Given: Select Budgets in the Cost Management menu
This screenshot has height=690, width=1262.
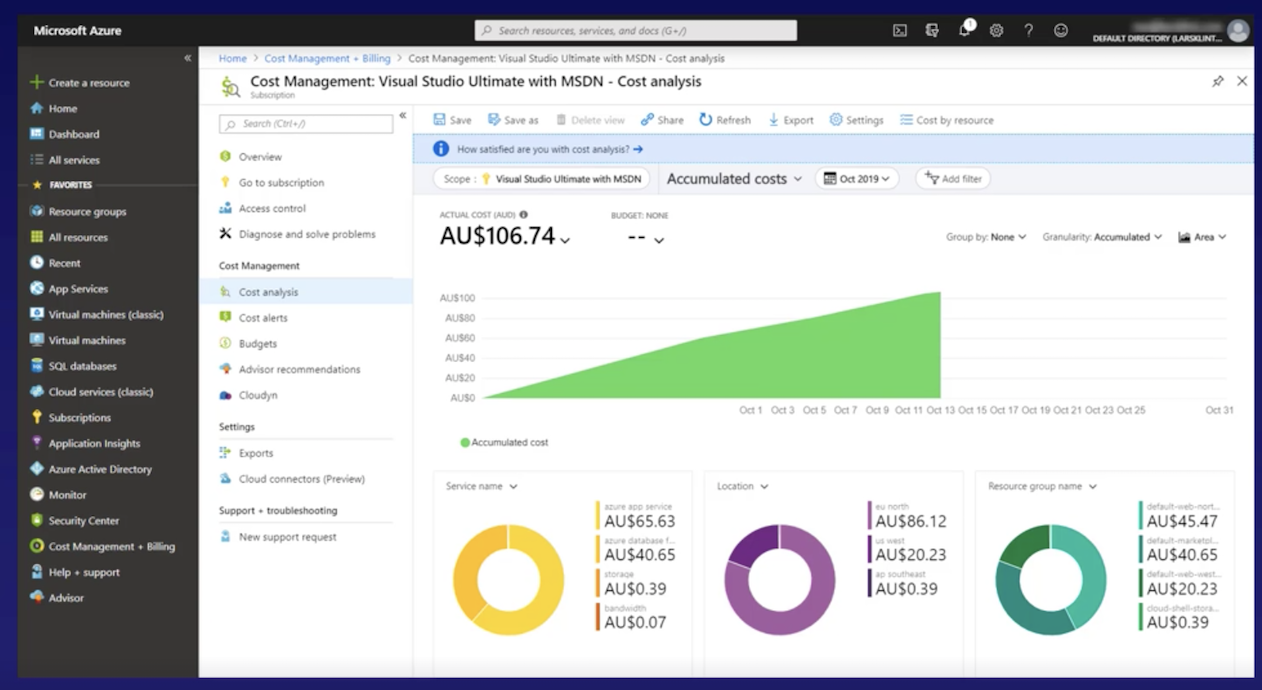Looking at the screenshot, I should coord(257,344).
